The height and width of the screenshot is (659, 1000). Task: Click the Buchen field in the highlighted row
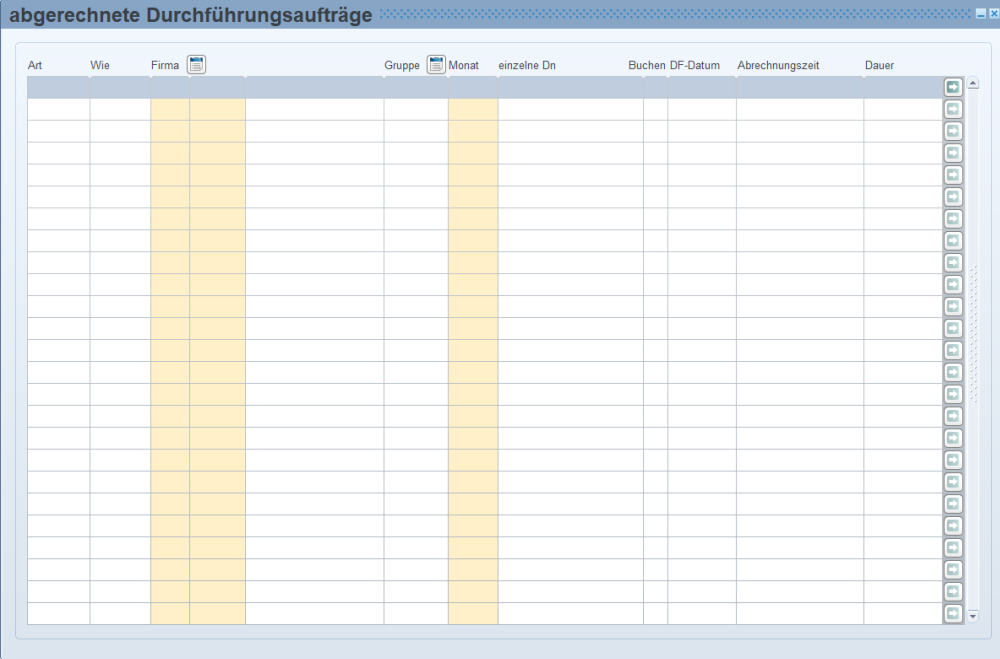pyautogui.click(x=656, y=87)
